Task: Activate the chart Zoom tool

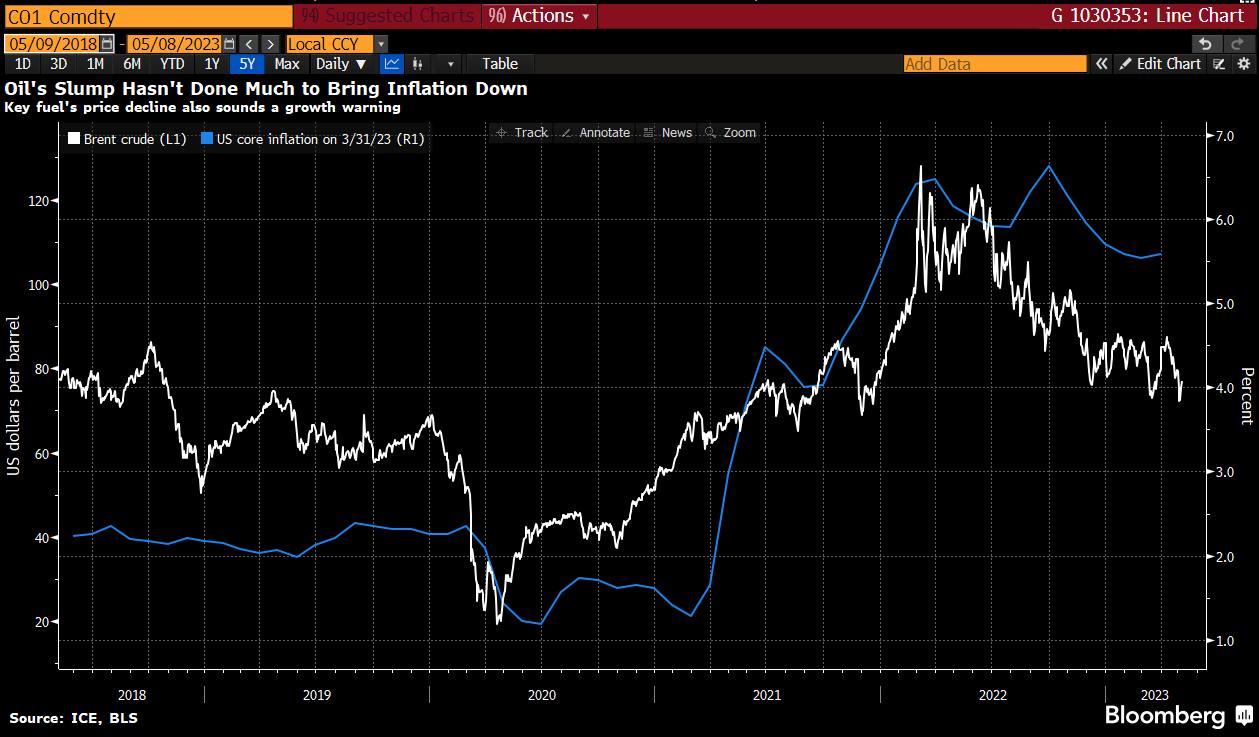Action: tap(730, 132)
